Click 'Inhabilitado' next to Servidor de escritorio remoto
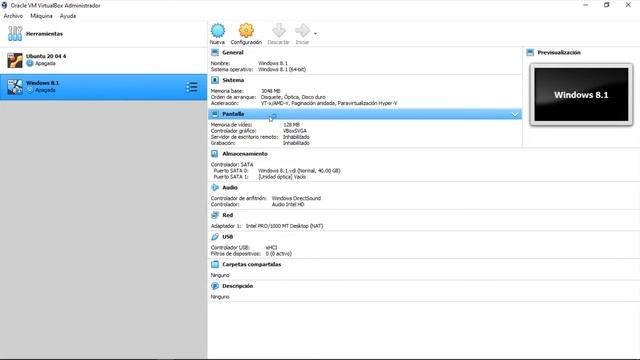The height and width of the screenshot is (360, 640). pos(296,137)
